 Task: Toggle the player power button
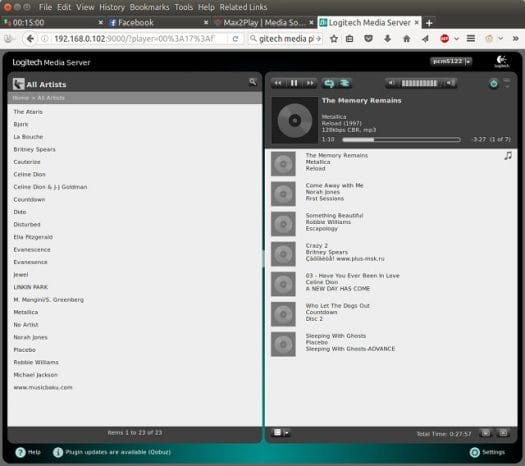click(494, 83)
